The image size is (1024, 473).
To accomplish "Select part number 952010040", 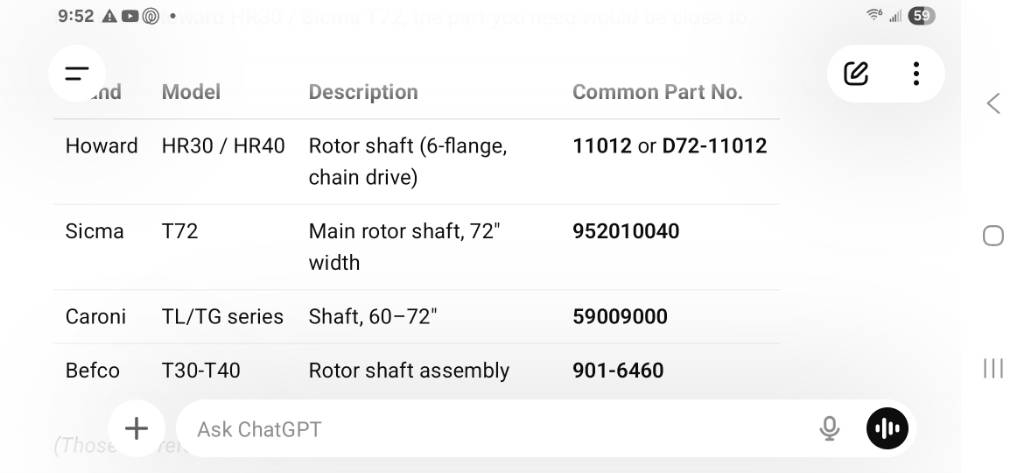I will 625,231.
